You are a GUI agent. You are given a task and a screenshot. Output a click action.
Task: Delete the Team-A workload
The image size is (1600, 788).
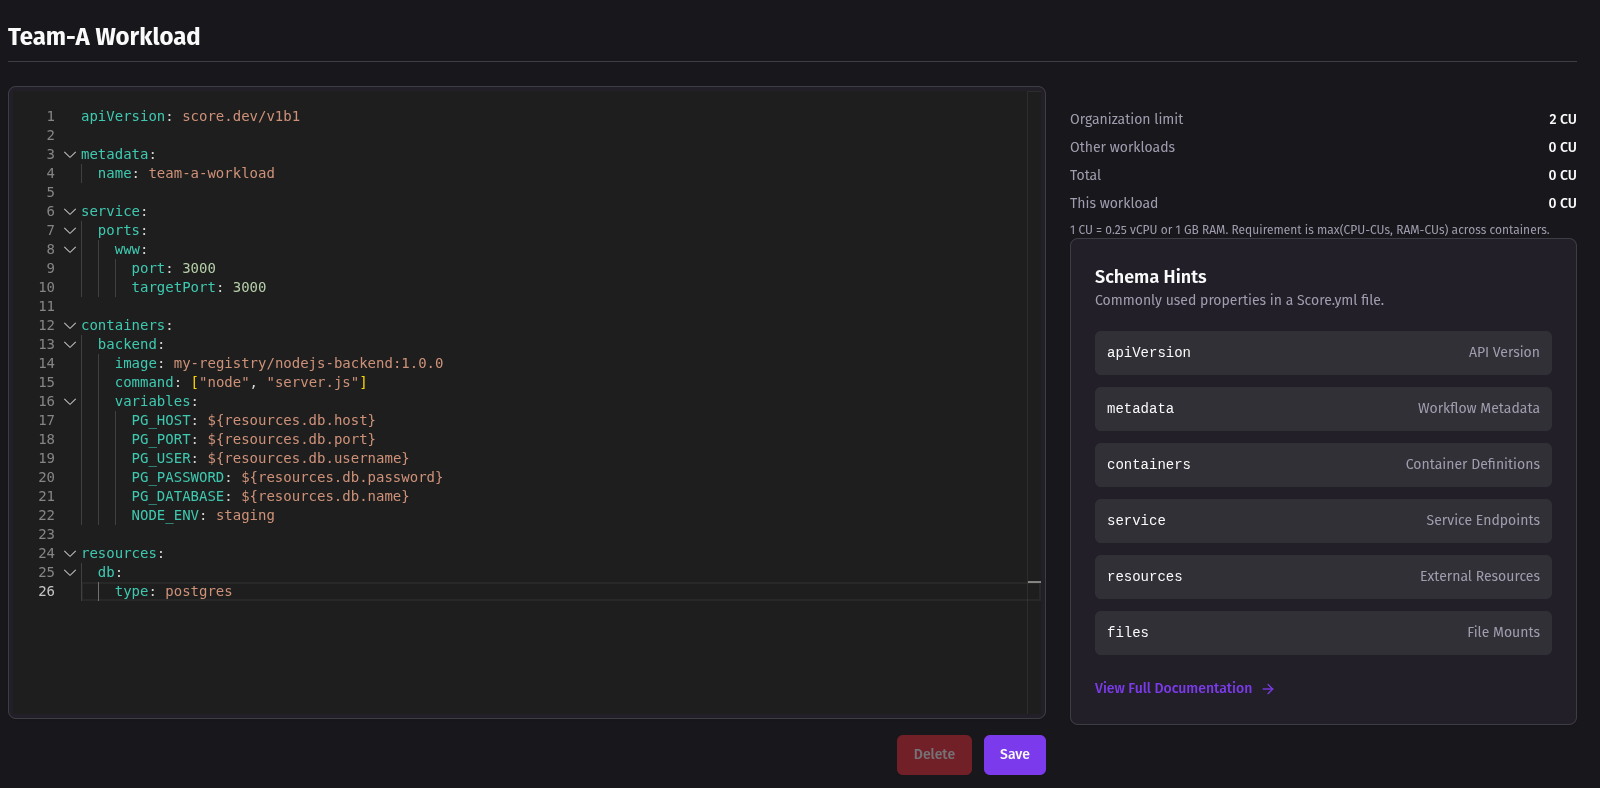tap(934, 755)
